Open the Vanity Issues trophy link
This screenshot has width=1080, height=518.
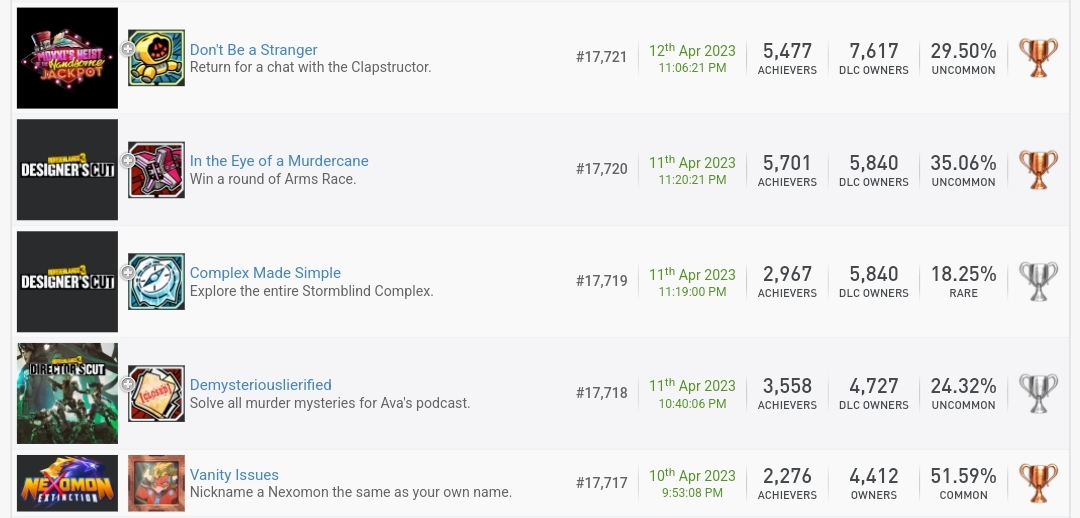[234, 475]
